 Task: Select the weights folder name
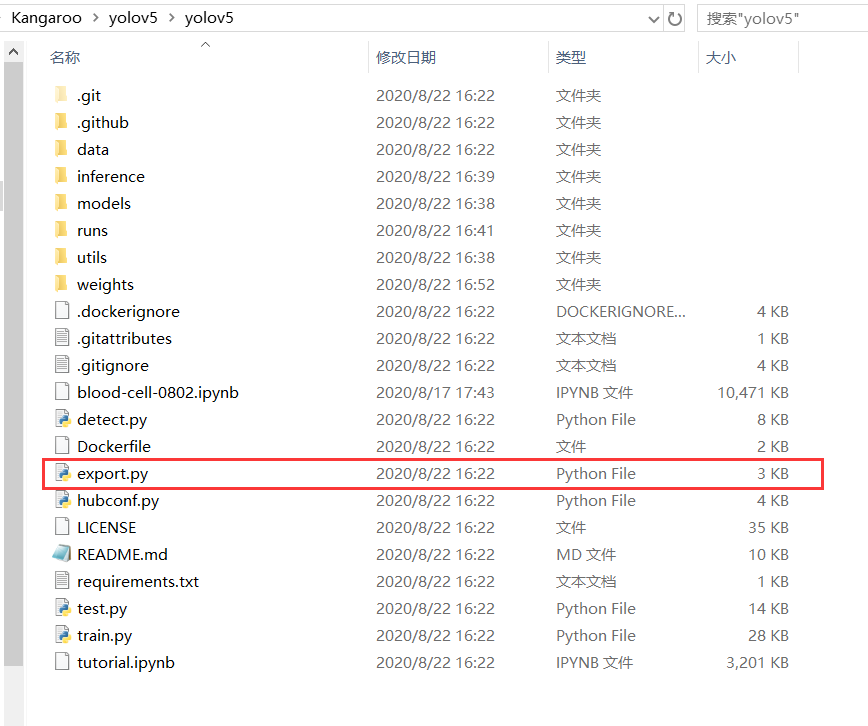click(x=106, y=285)
